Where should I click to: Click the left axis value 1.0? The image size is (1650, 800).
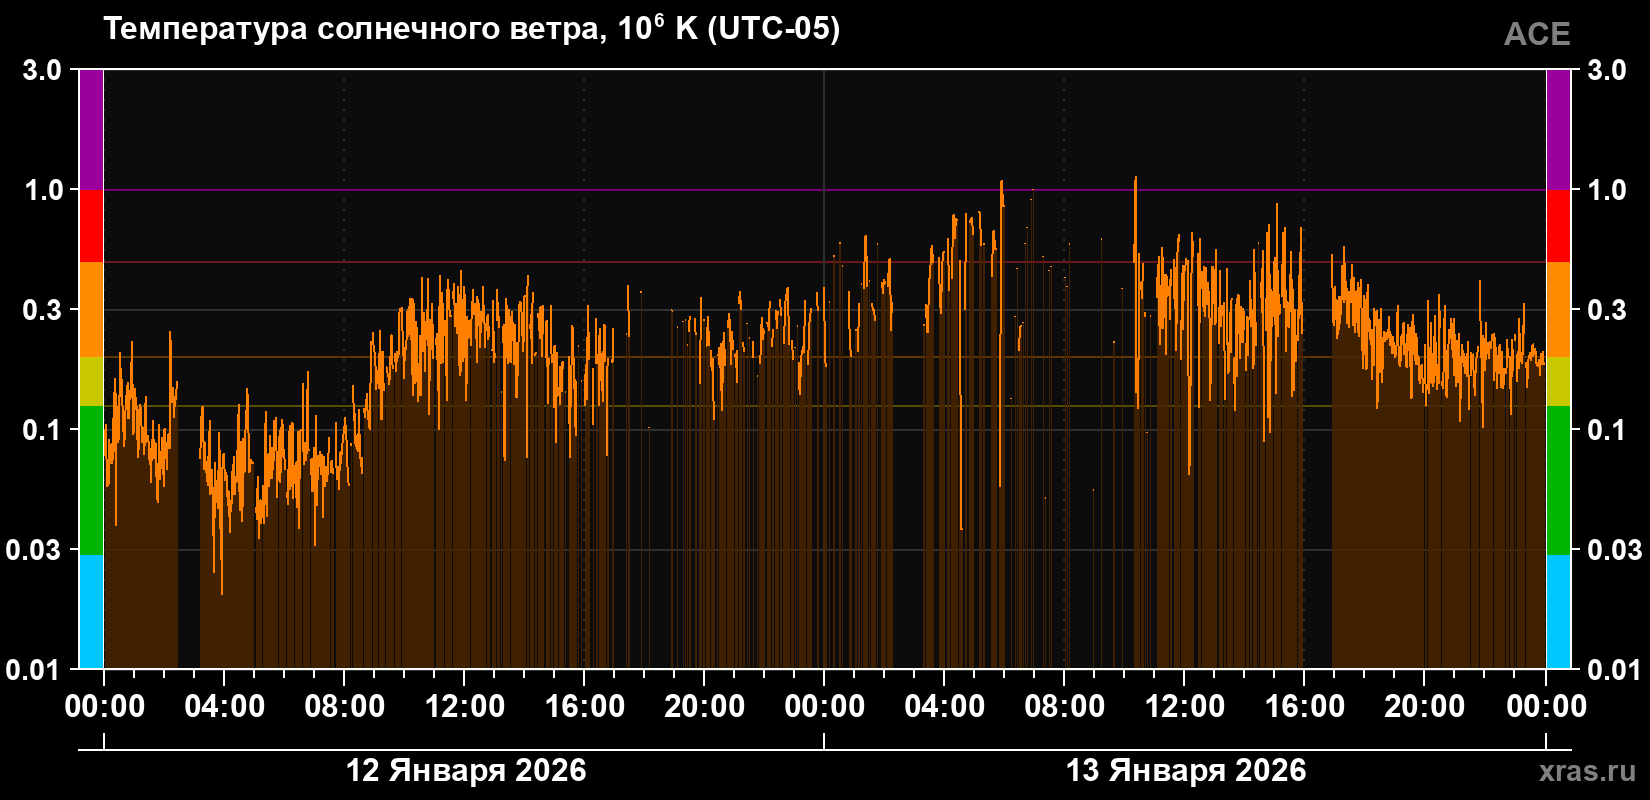pos(42,190)
